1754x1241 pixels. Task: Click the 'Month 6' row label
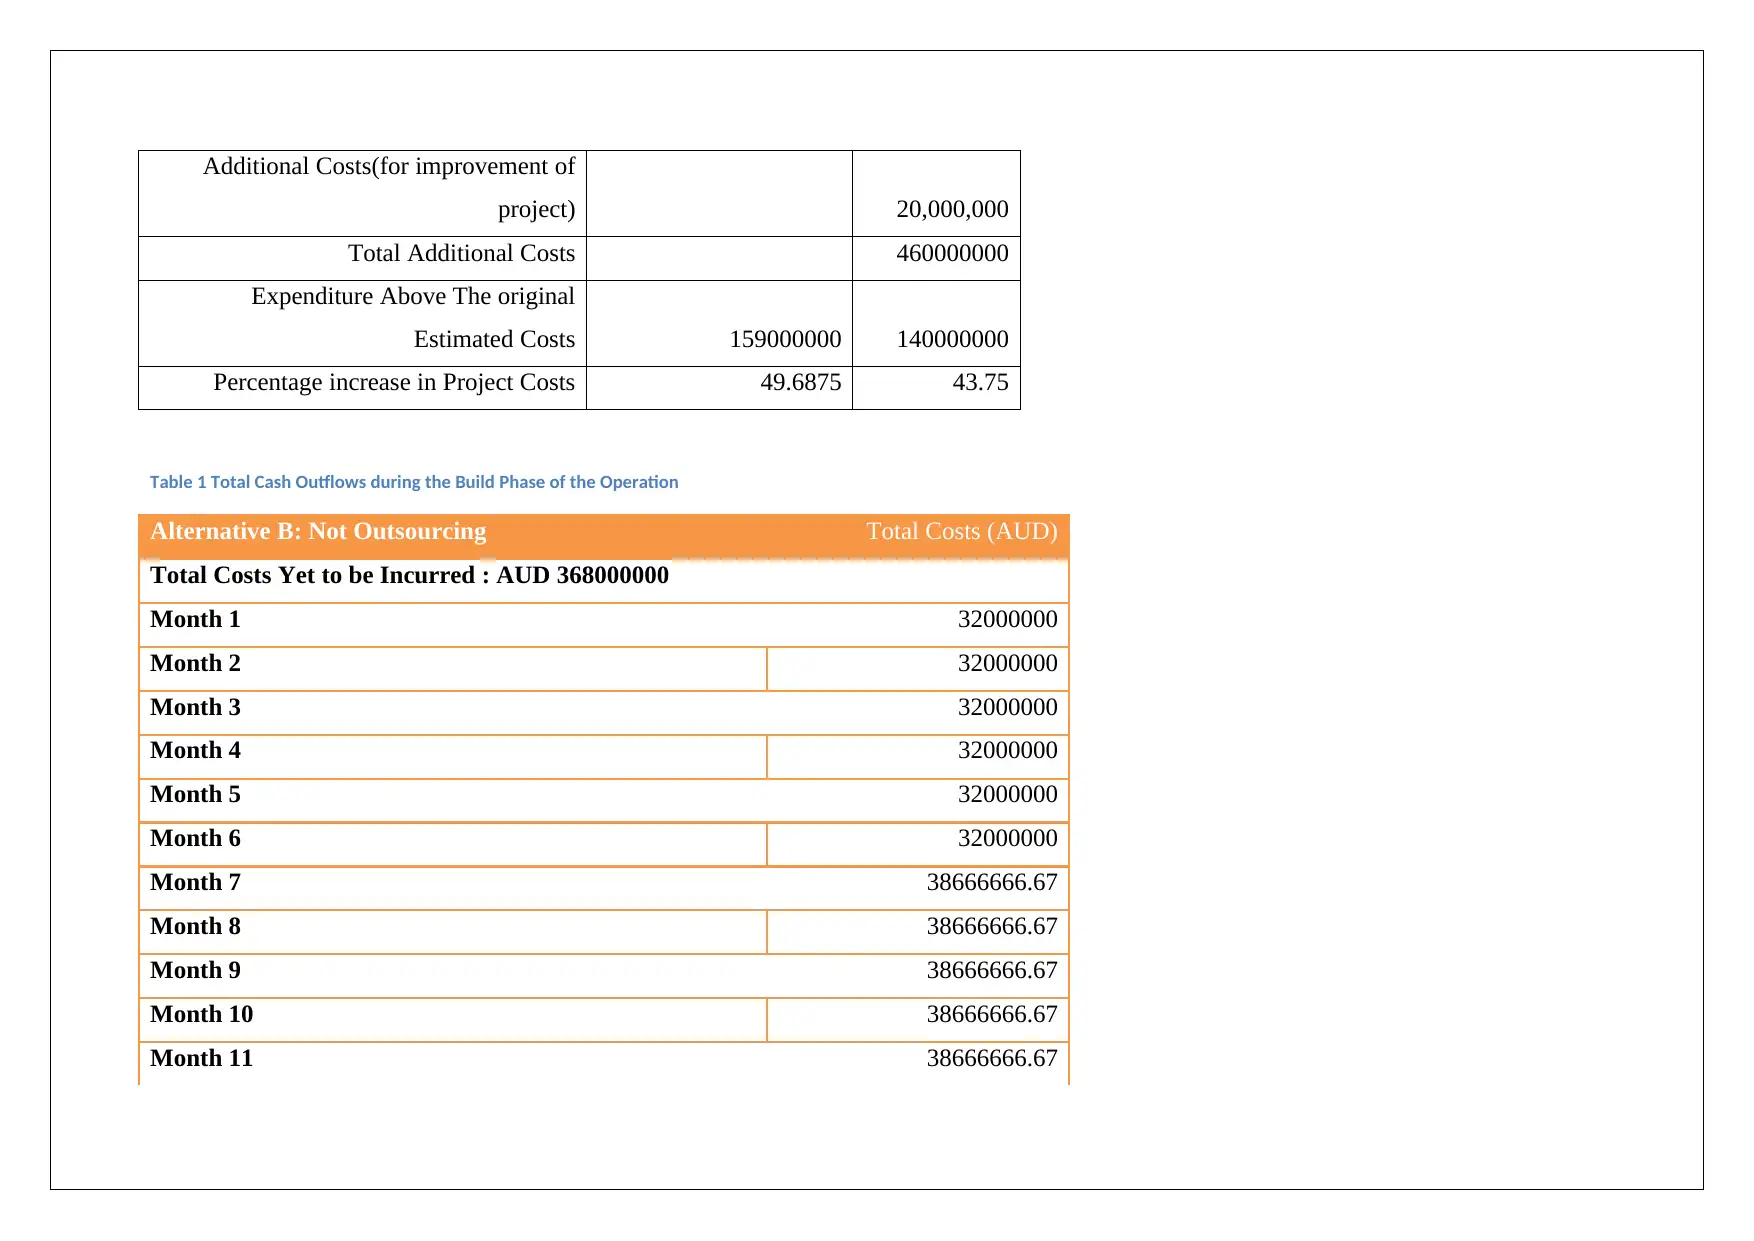[x=195, y=838]
